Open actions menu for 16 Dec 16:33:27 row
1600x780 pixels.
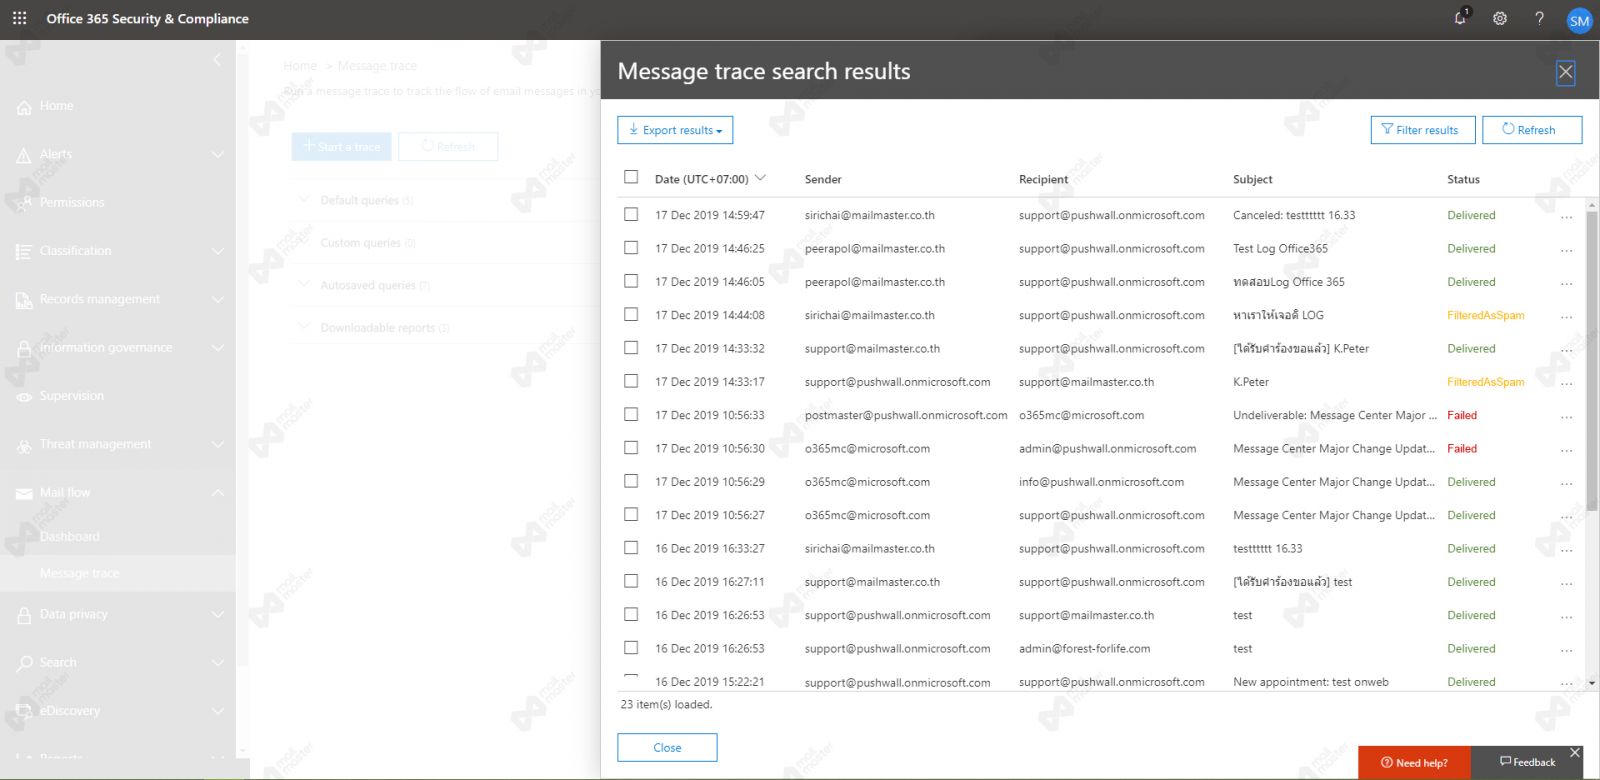(x=1566, y=549)
